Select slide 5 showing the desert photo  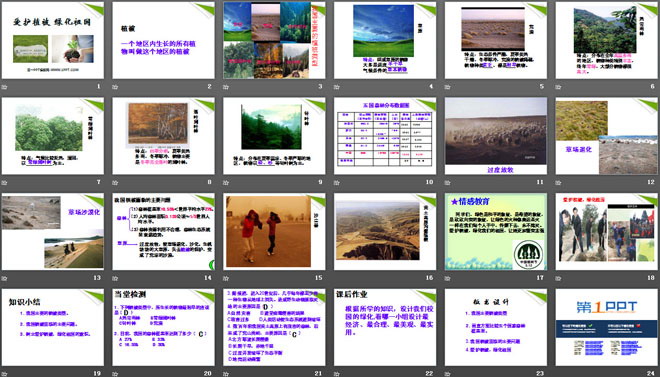496,40
